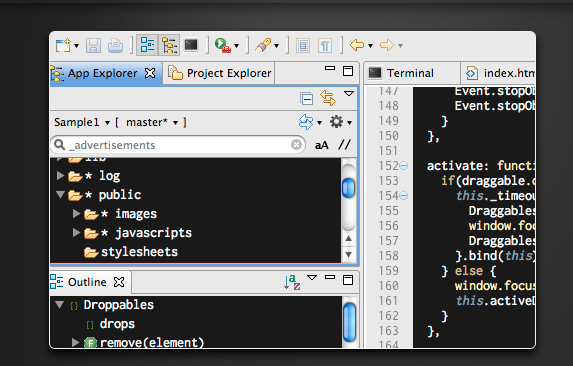
Task: Minimize the Outline panel
Action: point(330,277)
